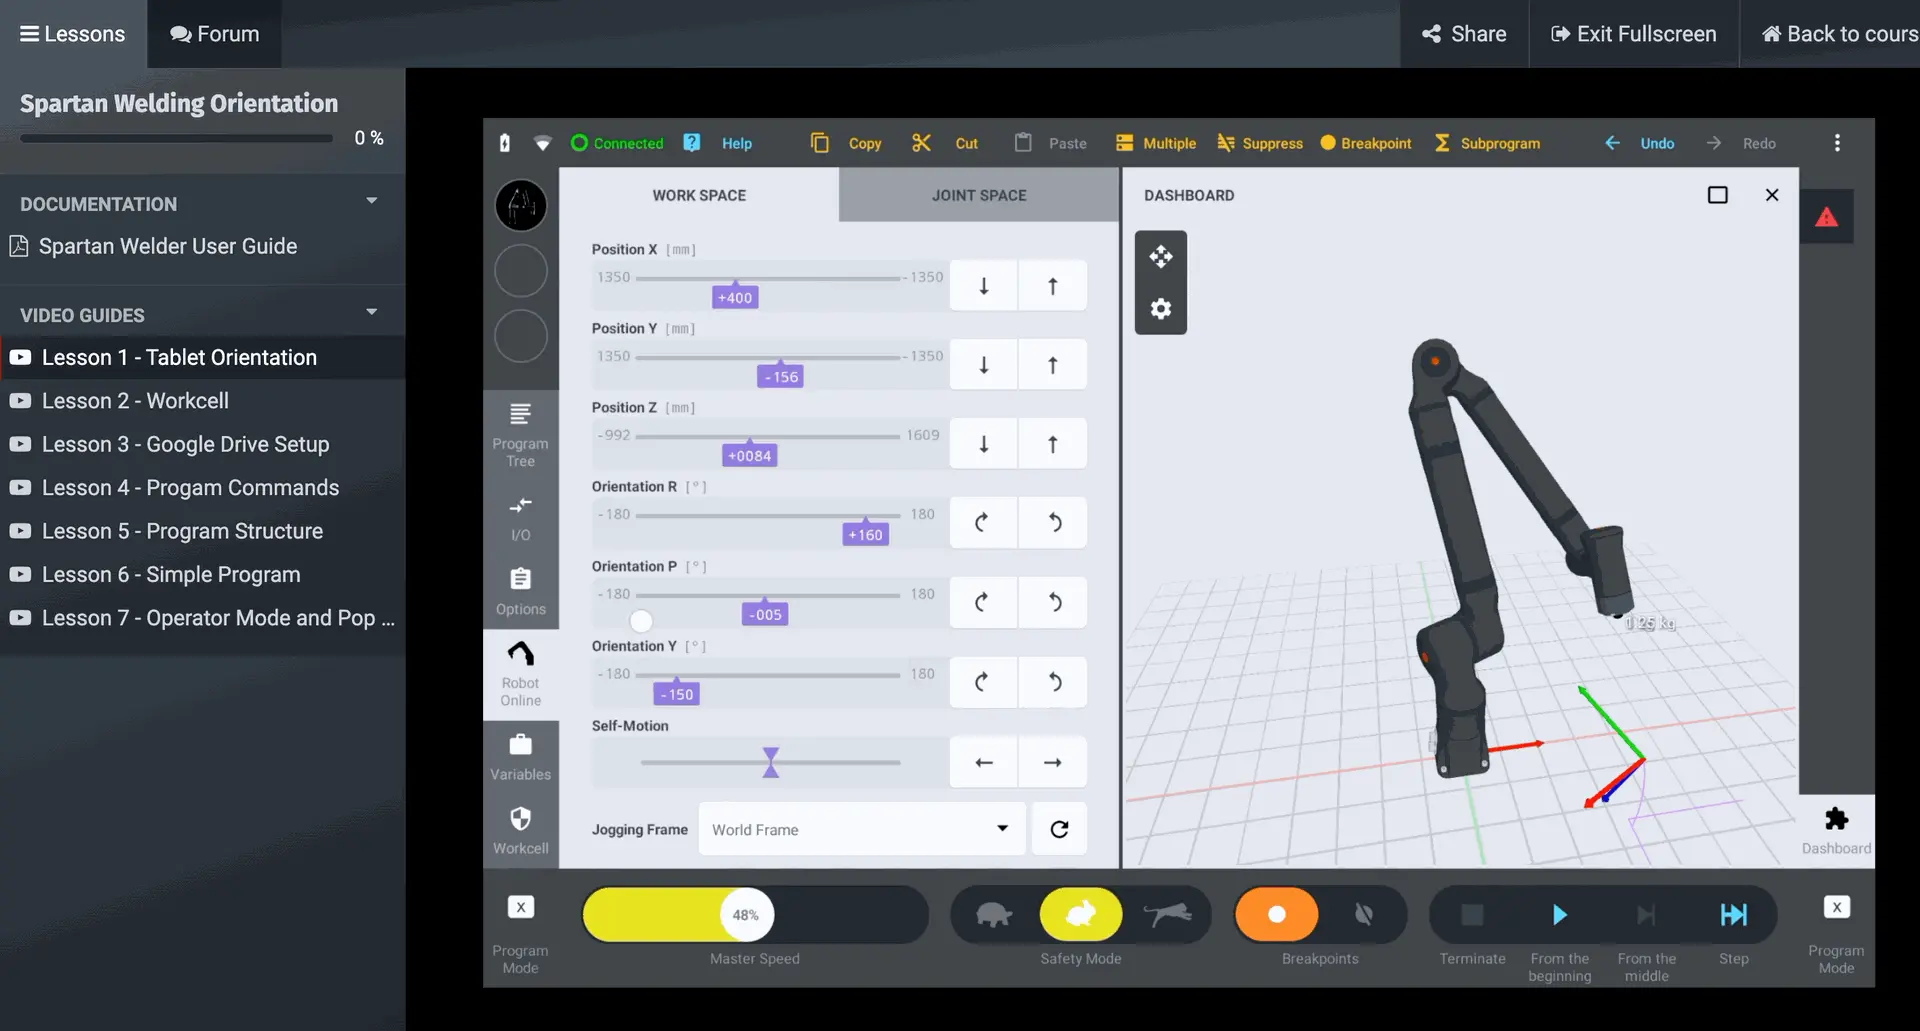Viewport: 1920px width, 1031px height.
Task: Click the Undo button
Action: [x=1641, y=143]
